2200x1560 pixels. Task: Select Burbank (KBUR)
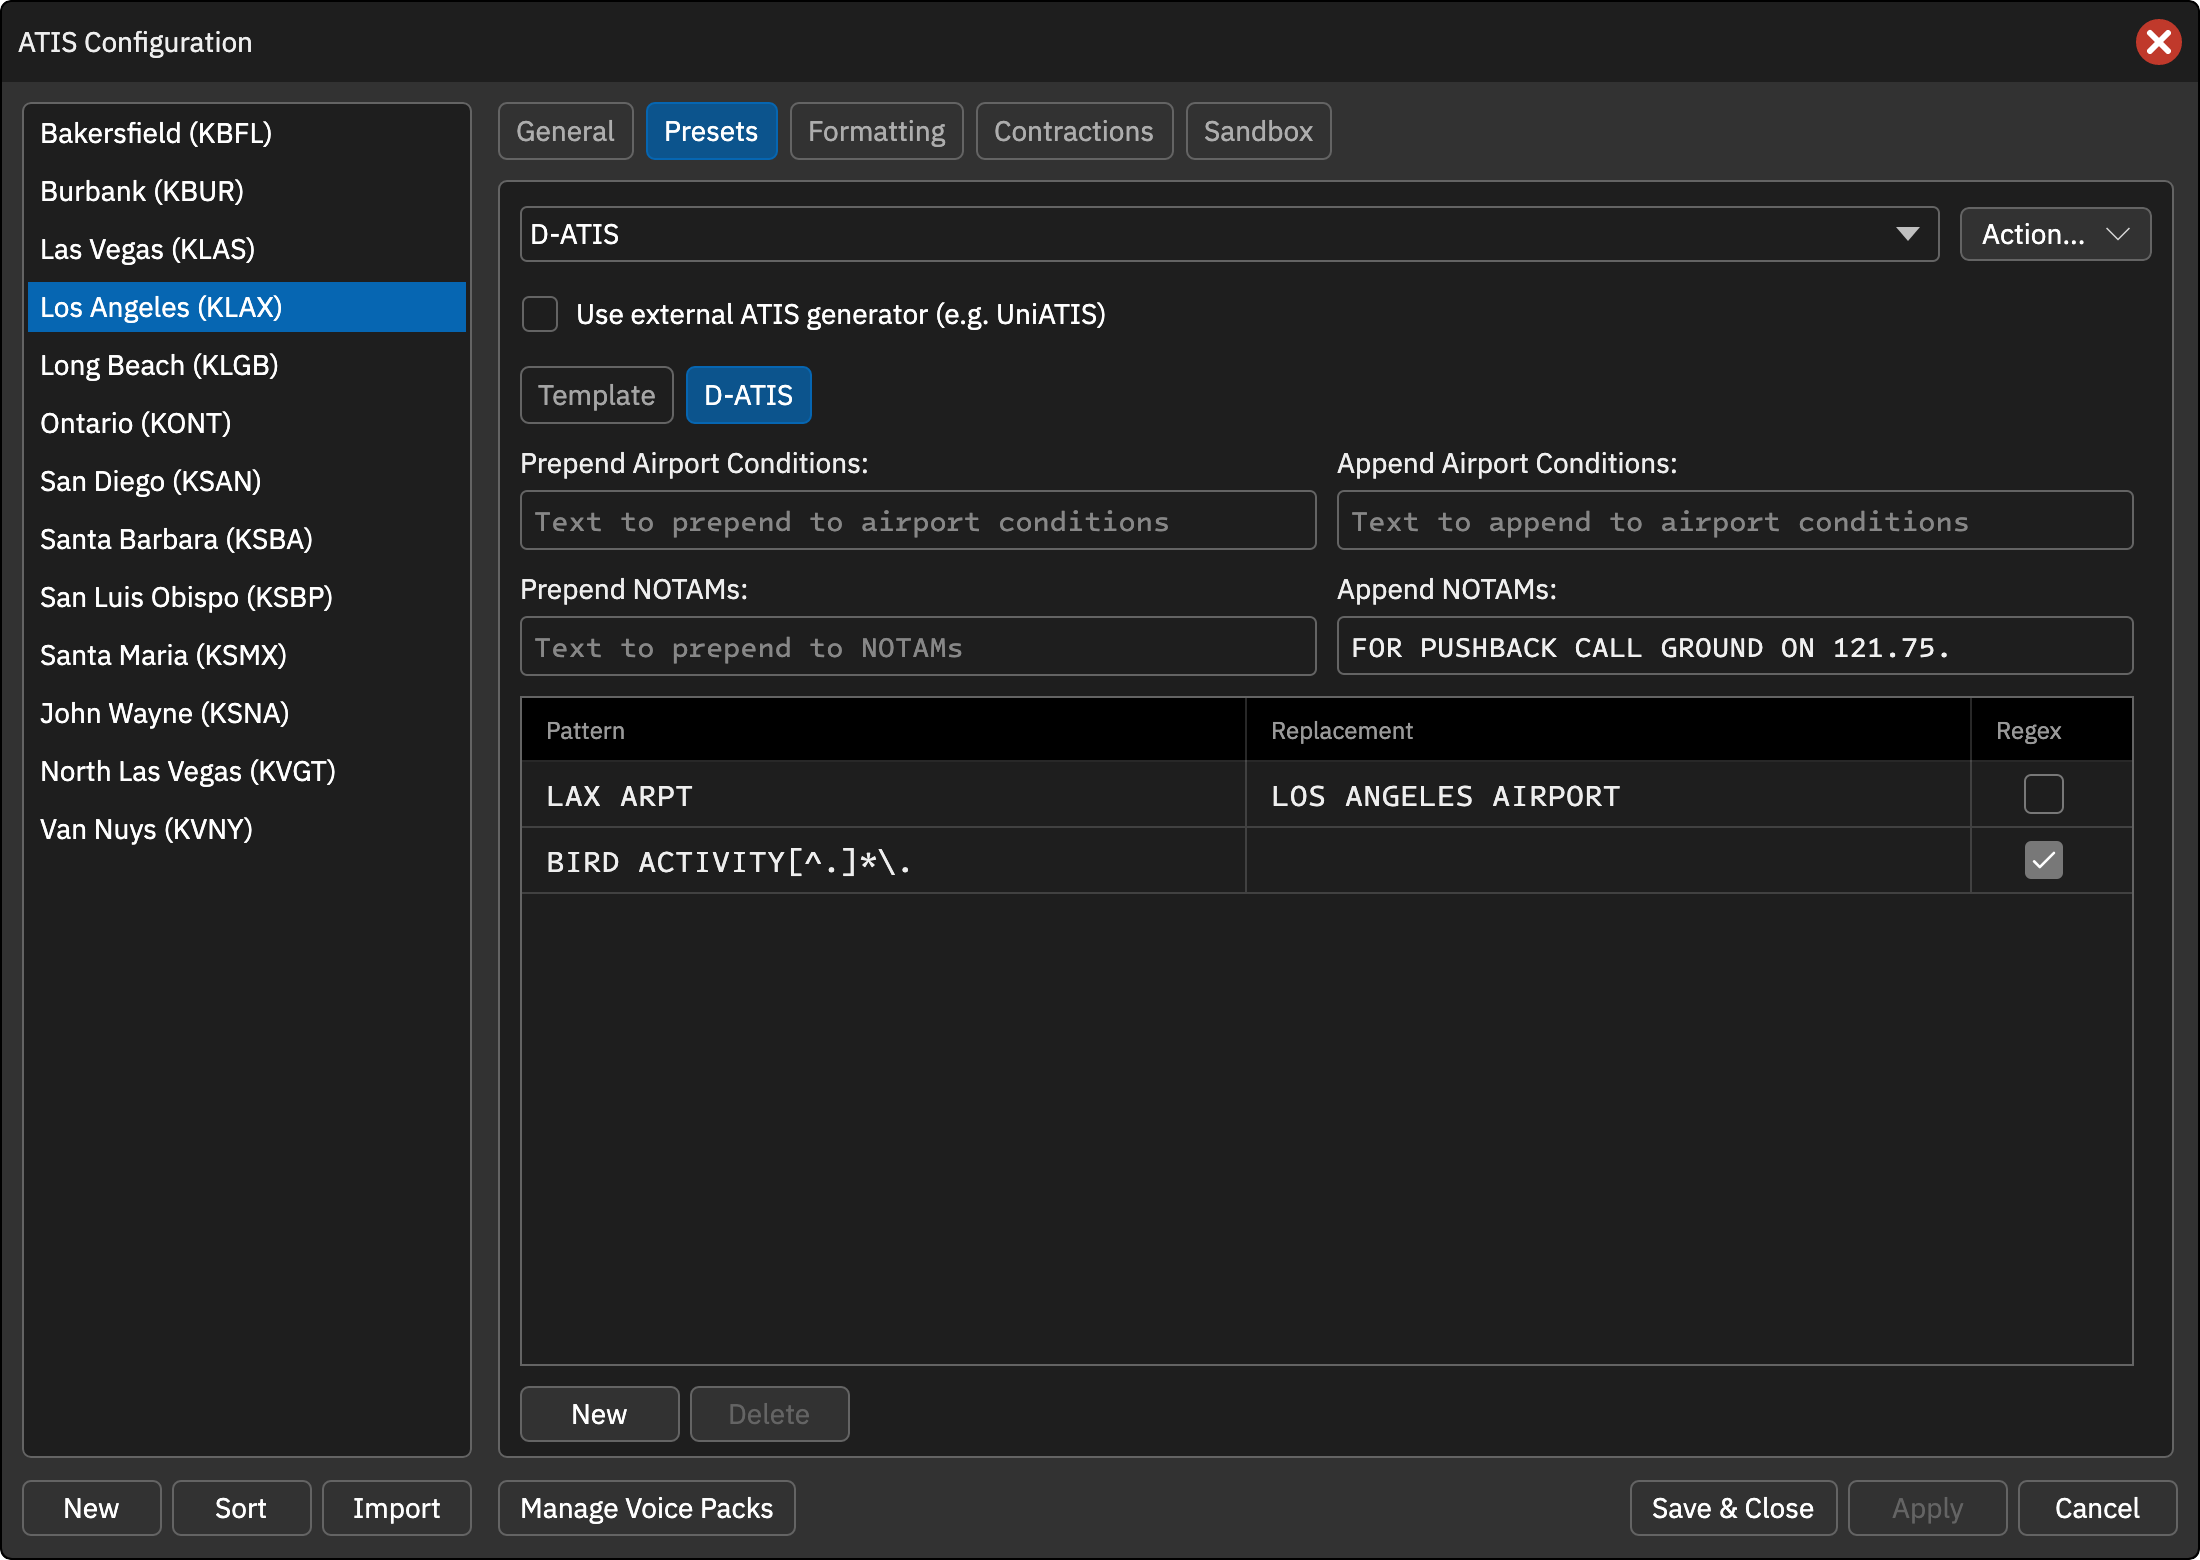click(x=247, y=191)
